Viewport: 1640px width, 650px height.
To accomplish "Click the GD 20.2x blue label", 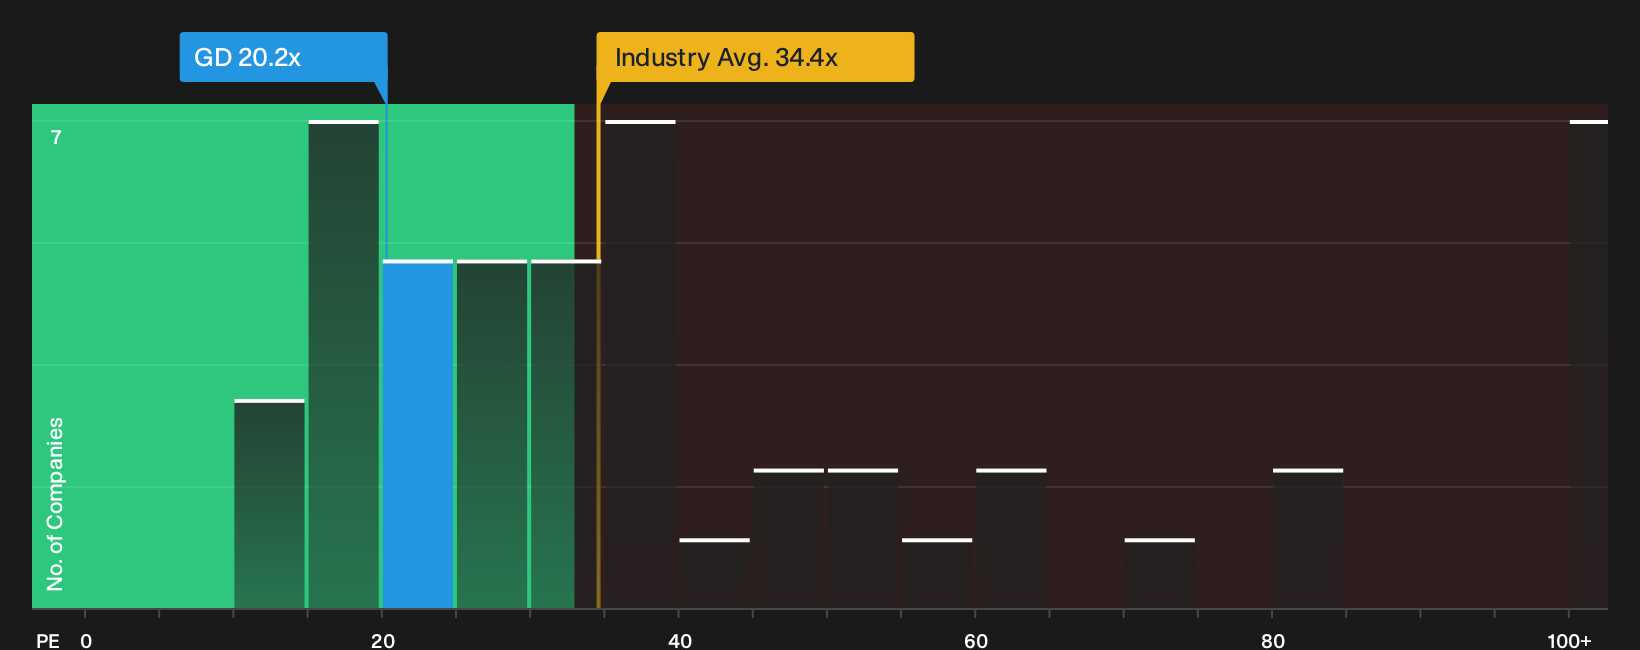I will [283, 57].
